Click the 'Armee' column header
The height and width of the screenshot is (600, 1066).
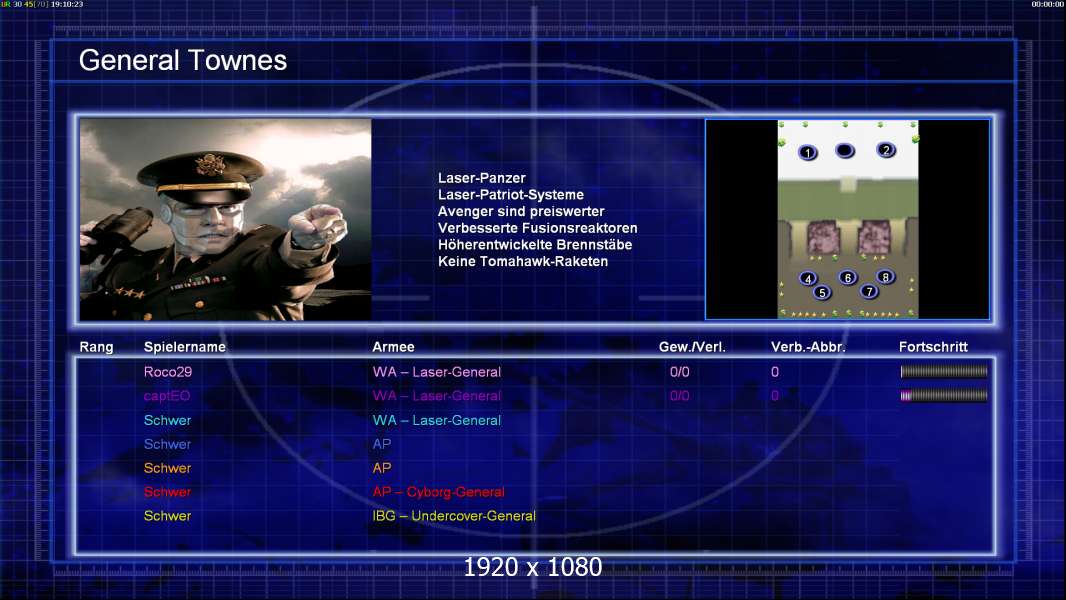tap(393, 347)
